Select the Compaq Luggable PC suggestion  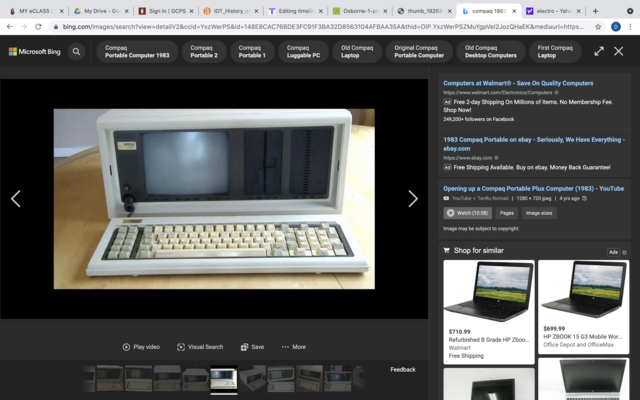[x=303, y=51]
